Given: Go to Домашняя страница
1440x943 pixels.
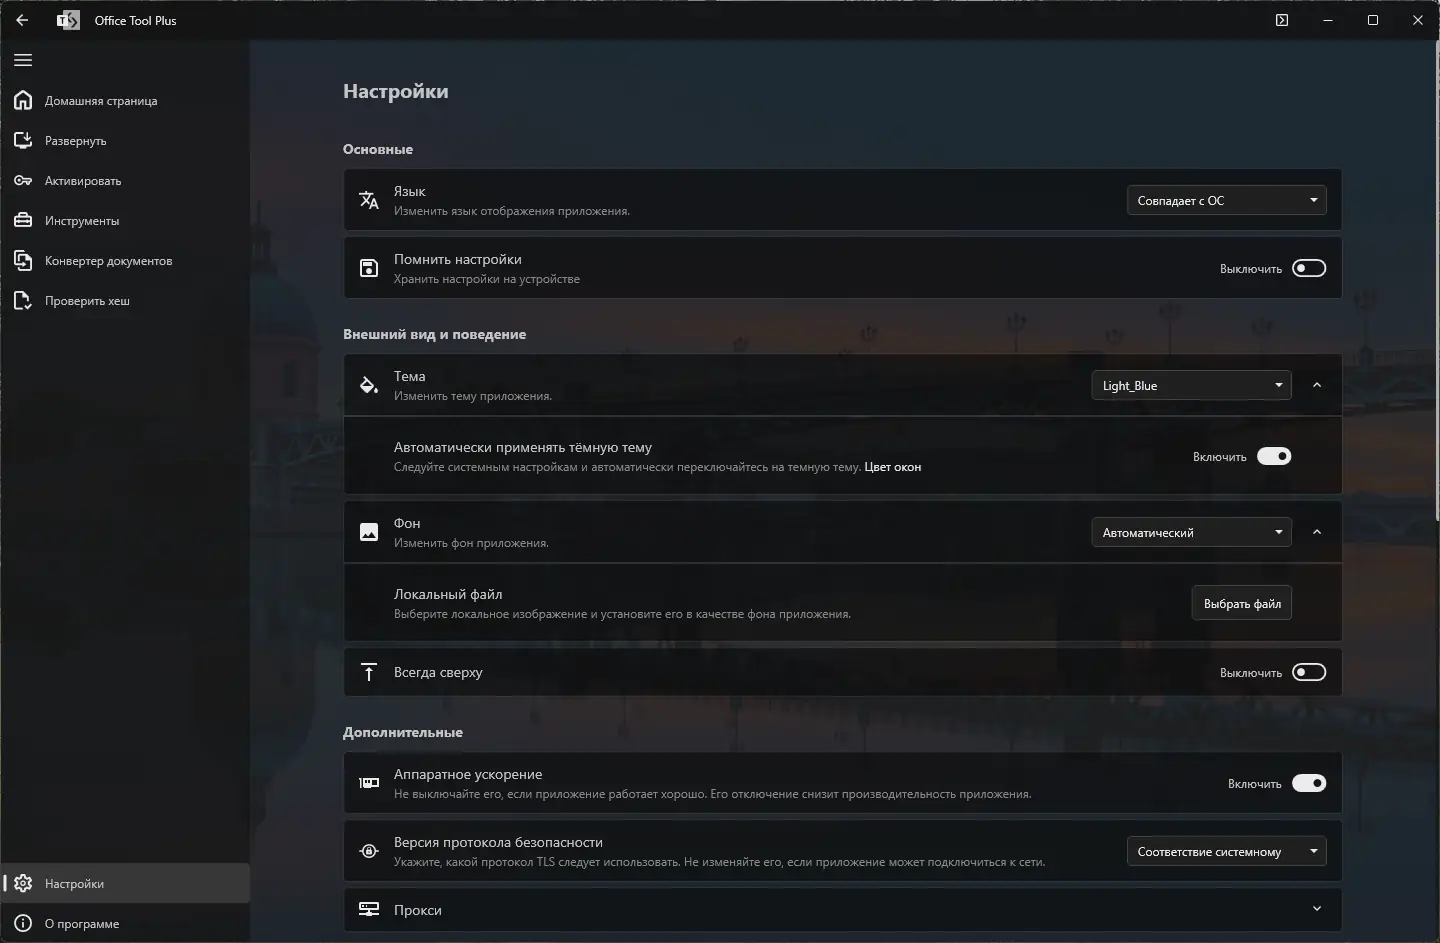Looking at the screenshot, I should click(x=125, y=100).
